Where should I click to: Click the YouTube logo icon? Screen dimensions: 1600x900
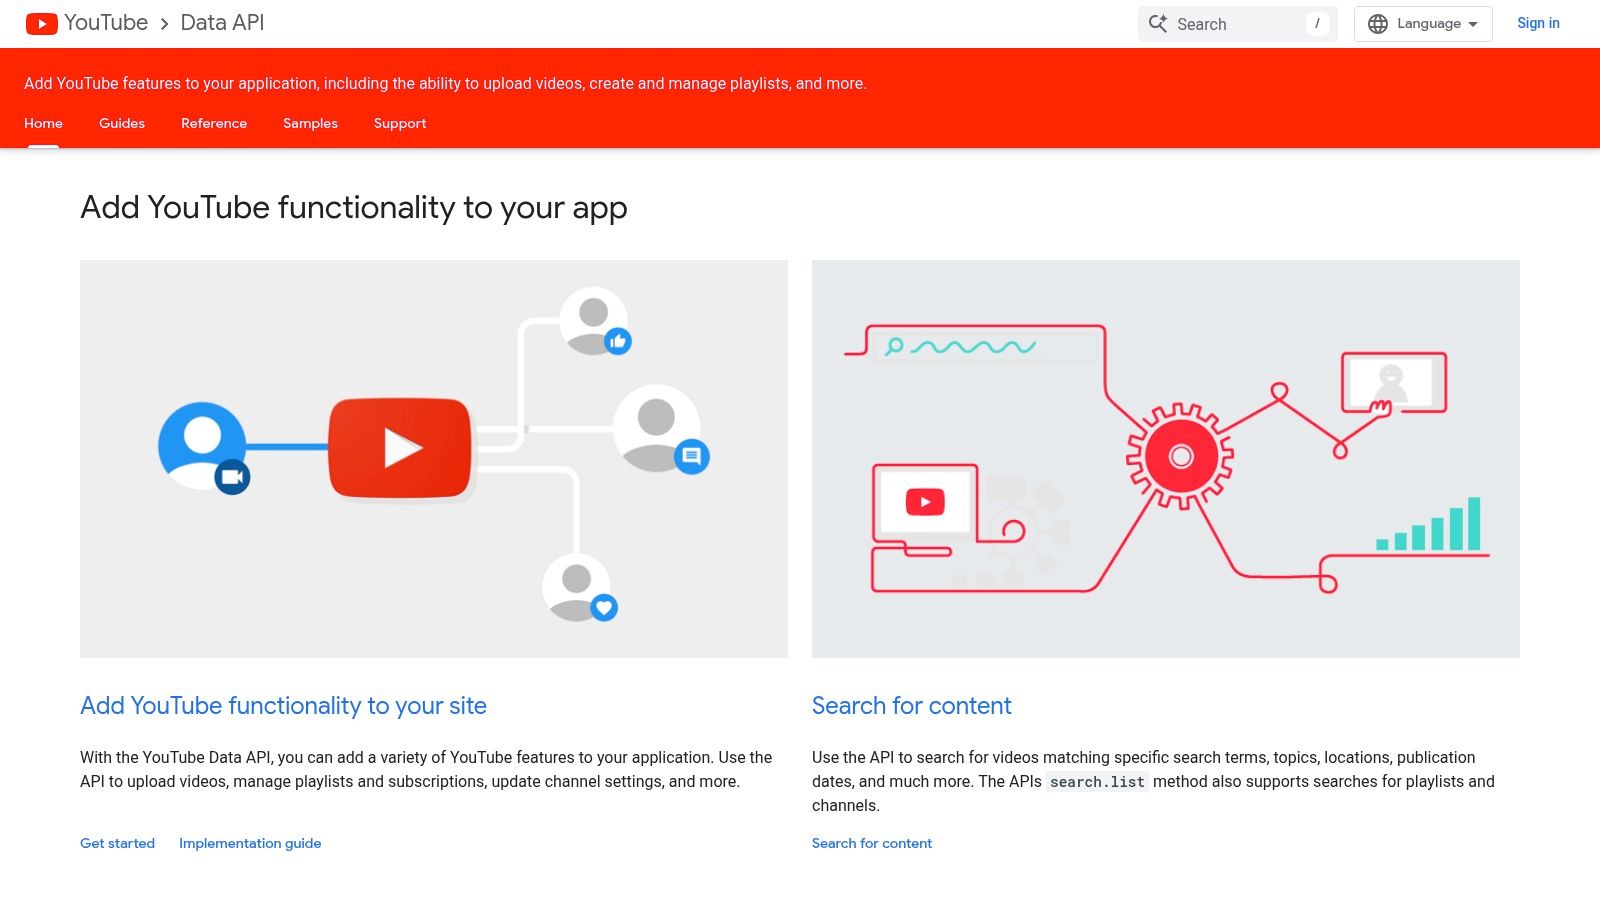[x=41, y=23]
